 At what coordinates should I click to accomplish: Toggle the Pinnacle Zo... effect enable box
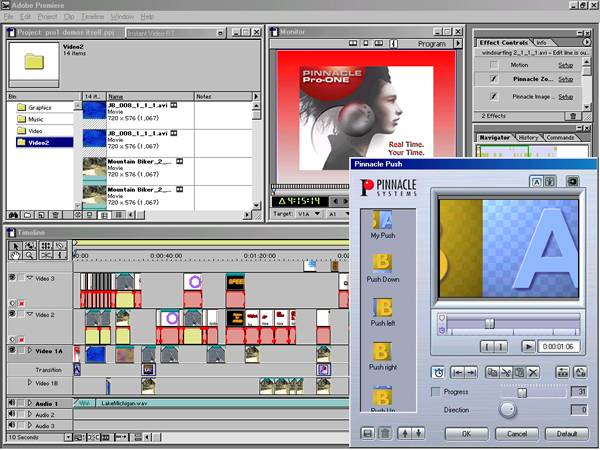[x=494, y=79]
